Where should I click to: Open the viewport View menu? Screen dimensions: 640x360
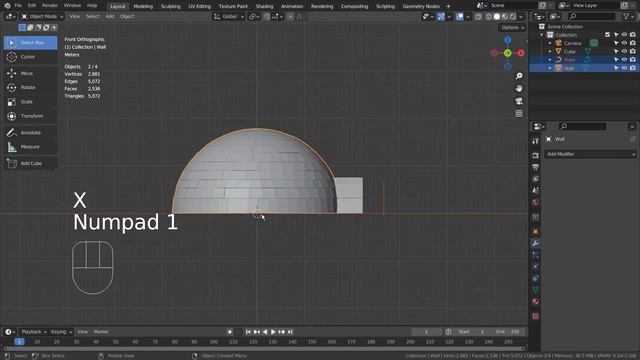74,16
